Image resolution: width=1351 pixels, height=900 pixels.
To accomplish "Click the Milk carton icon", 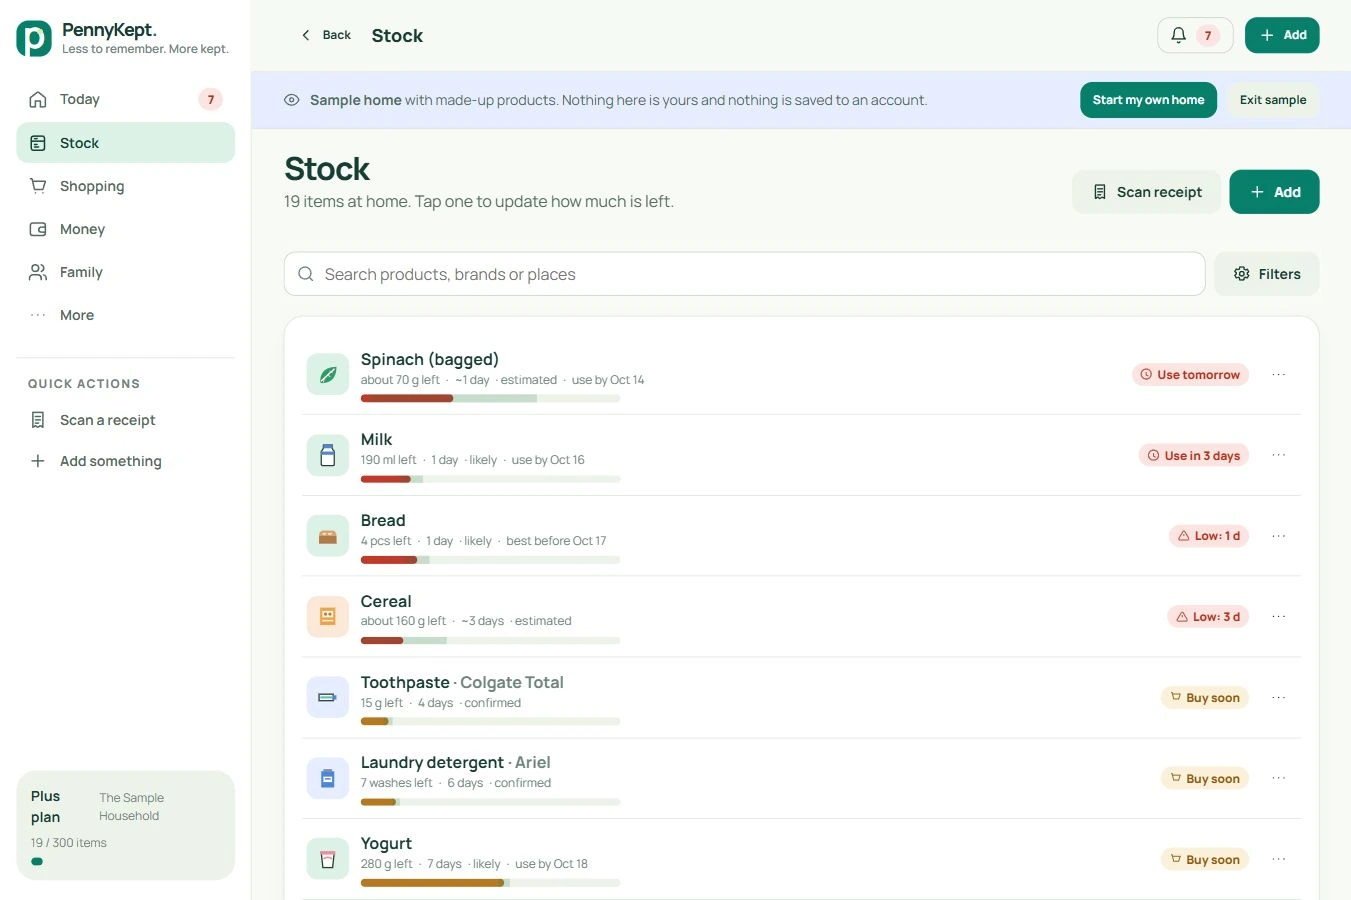I will tap(327, 455).
